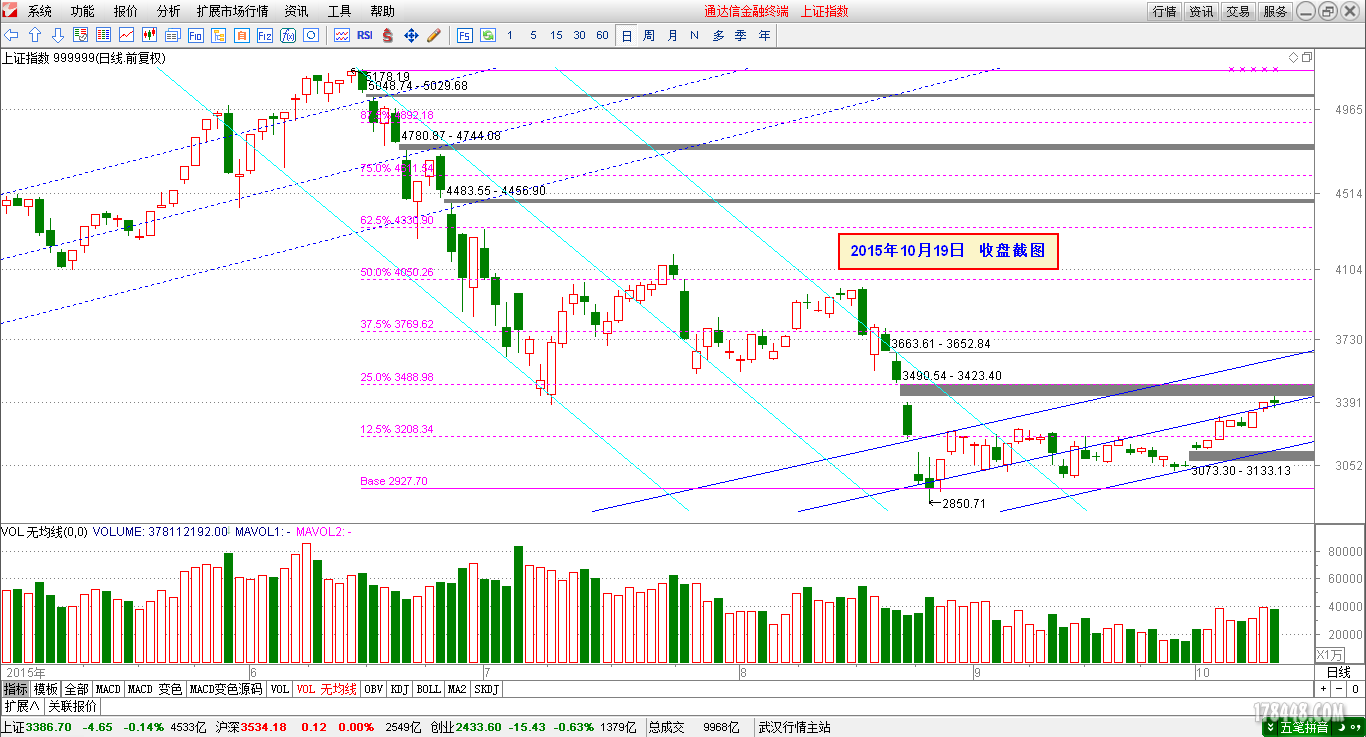
Task: Click the F5 chart switch icon
Action: 465,35
